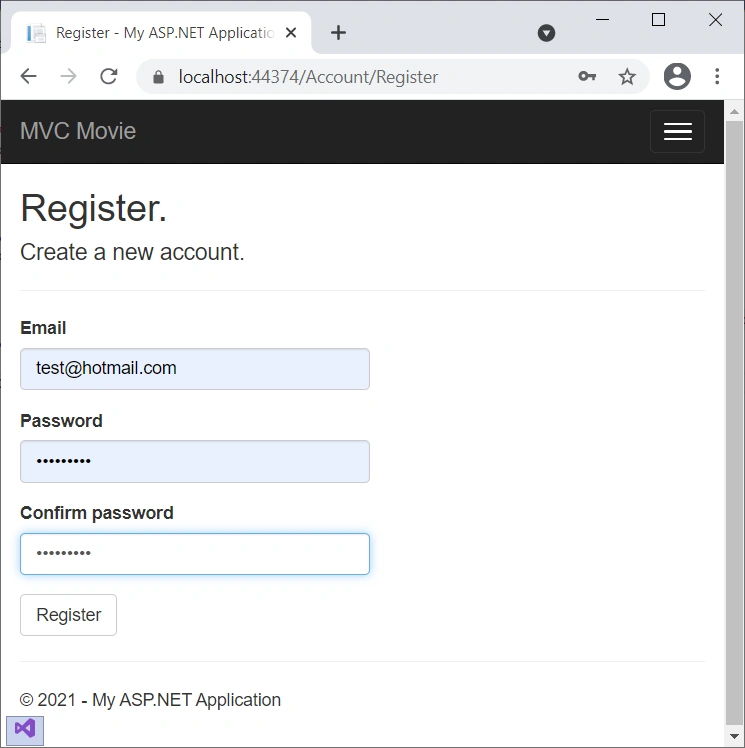
Task: Close the Register tab
Action: pos(290,33)
